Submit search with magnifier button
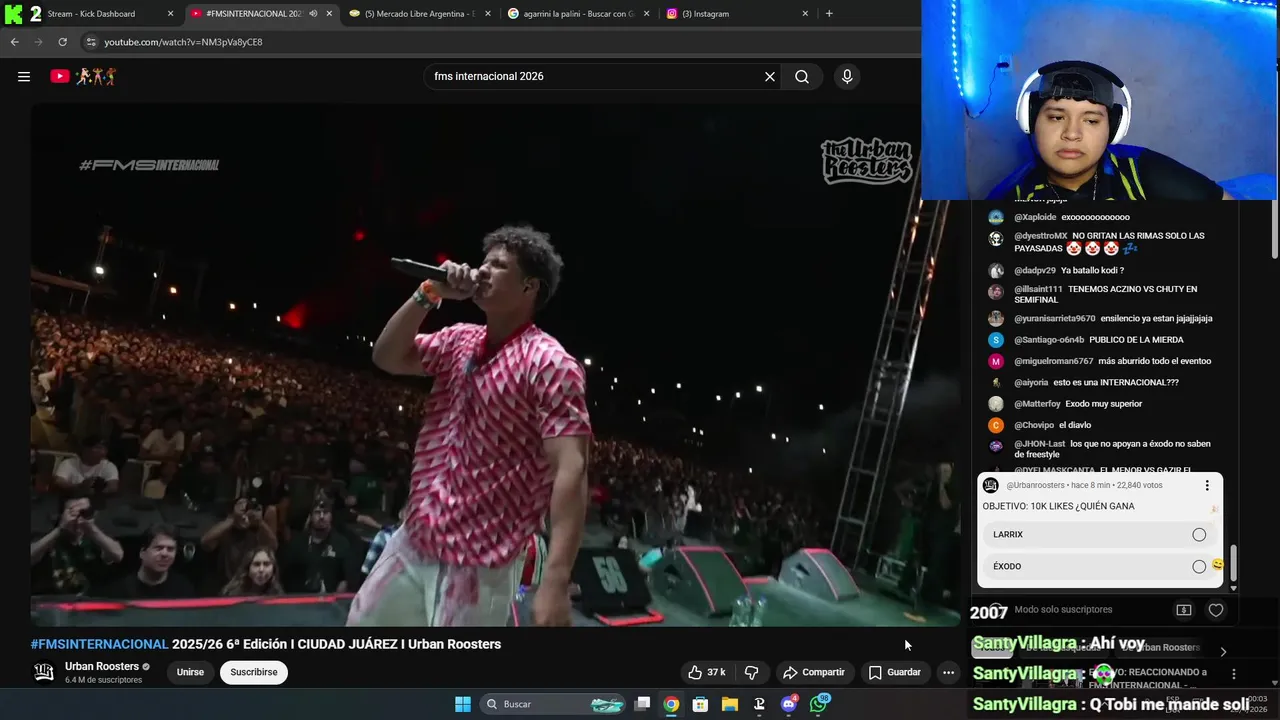Viewport: 1280px width, 720px height. click(x=802, y=76)
